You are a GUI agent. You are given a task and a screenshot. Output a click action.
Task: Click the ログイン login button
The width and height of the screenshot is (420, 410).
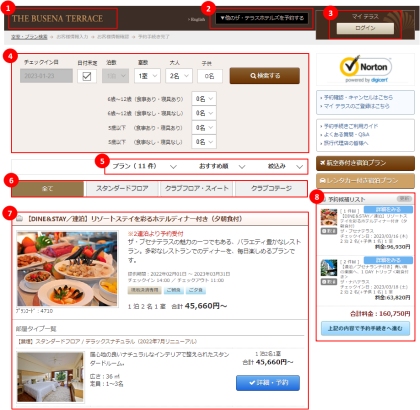365,28
